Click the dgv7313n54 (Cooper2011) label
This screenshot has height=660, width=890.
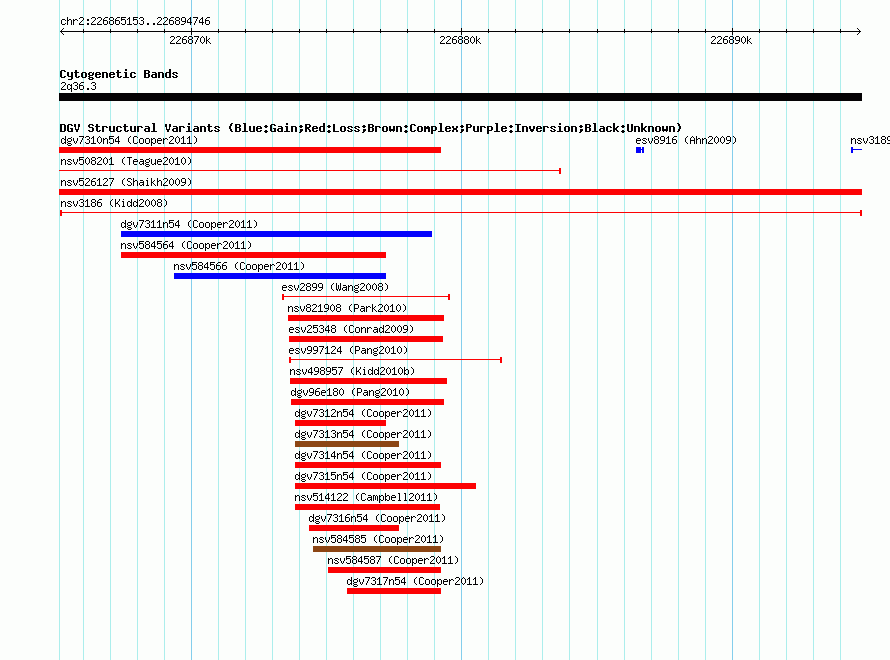[363, 434]
